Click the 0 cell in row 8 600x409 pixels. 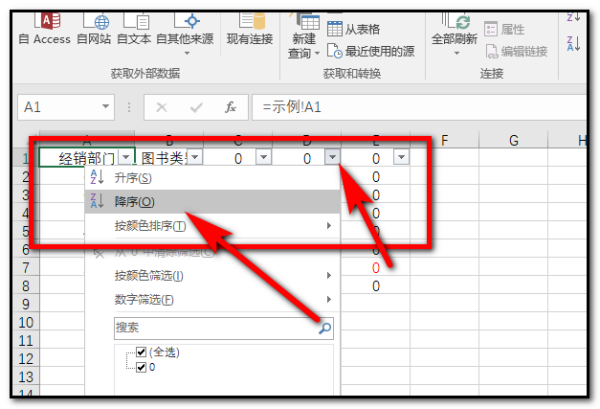[376, 286]
